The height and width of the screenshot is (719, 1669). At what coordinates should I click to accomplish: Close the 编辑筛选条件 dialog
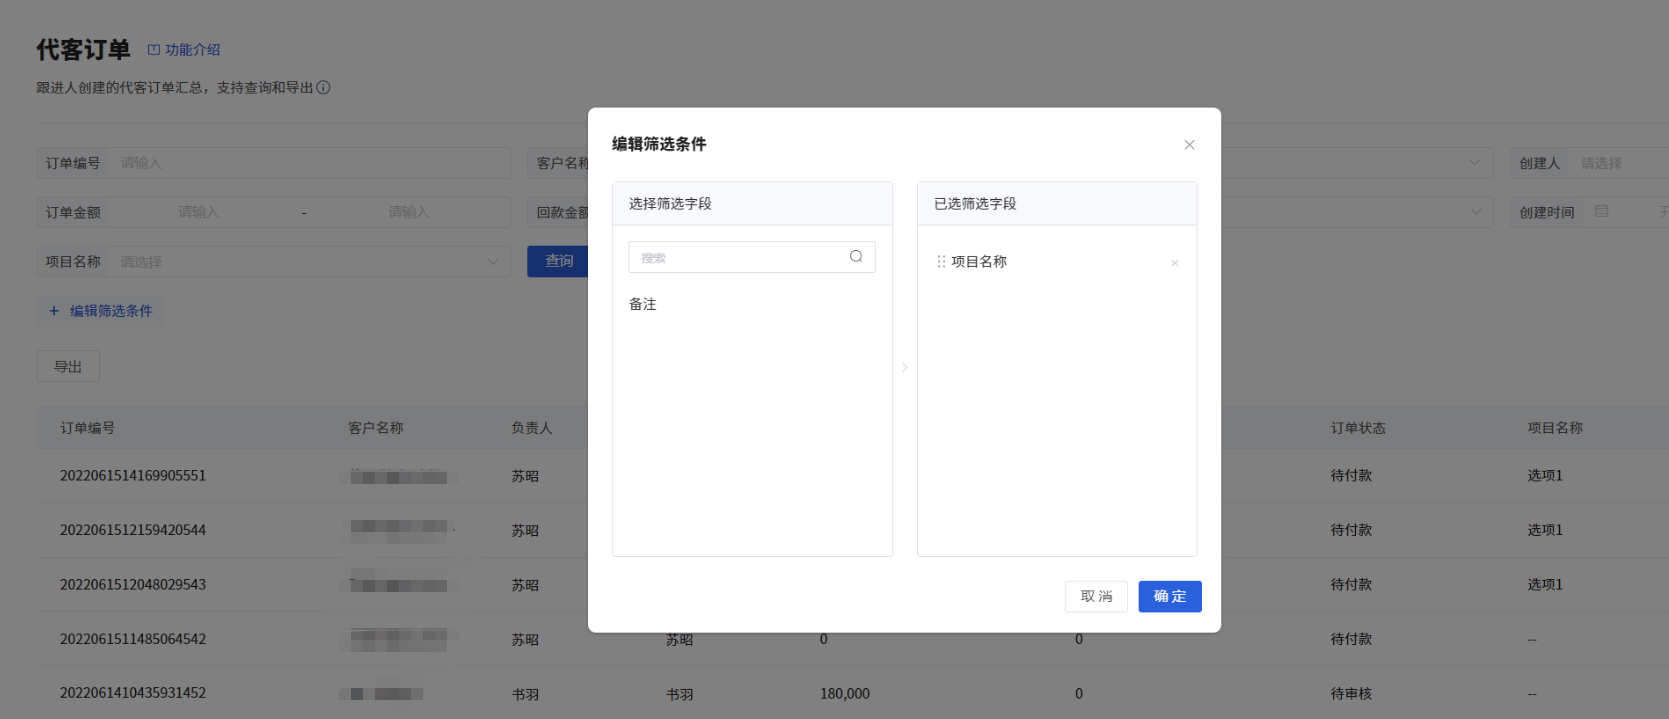pyautogui.click(x=1189, y=145)
